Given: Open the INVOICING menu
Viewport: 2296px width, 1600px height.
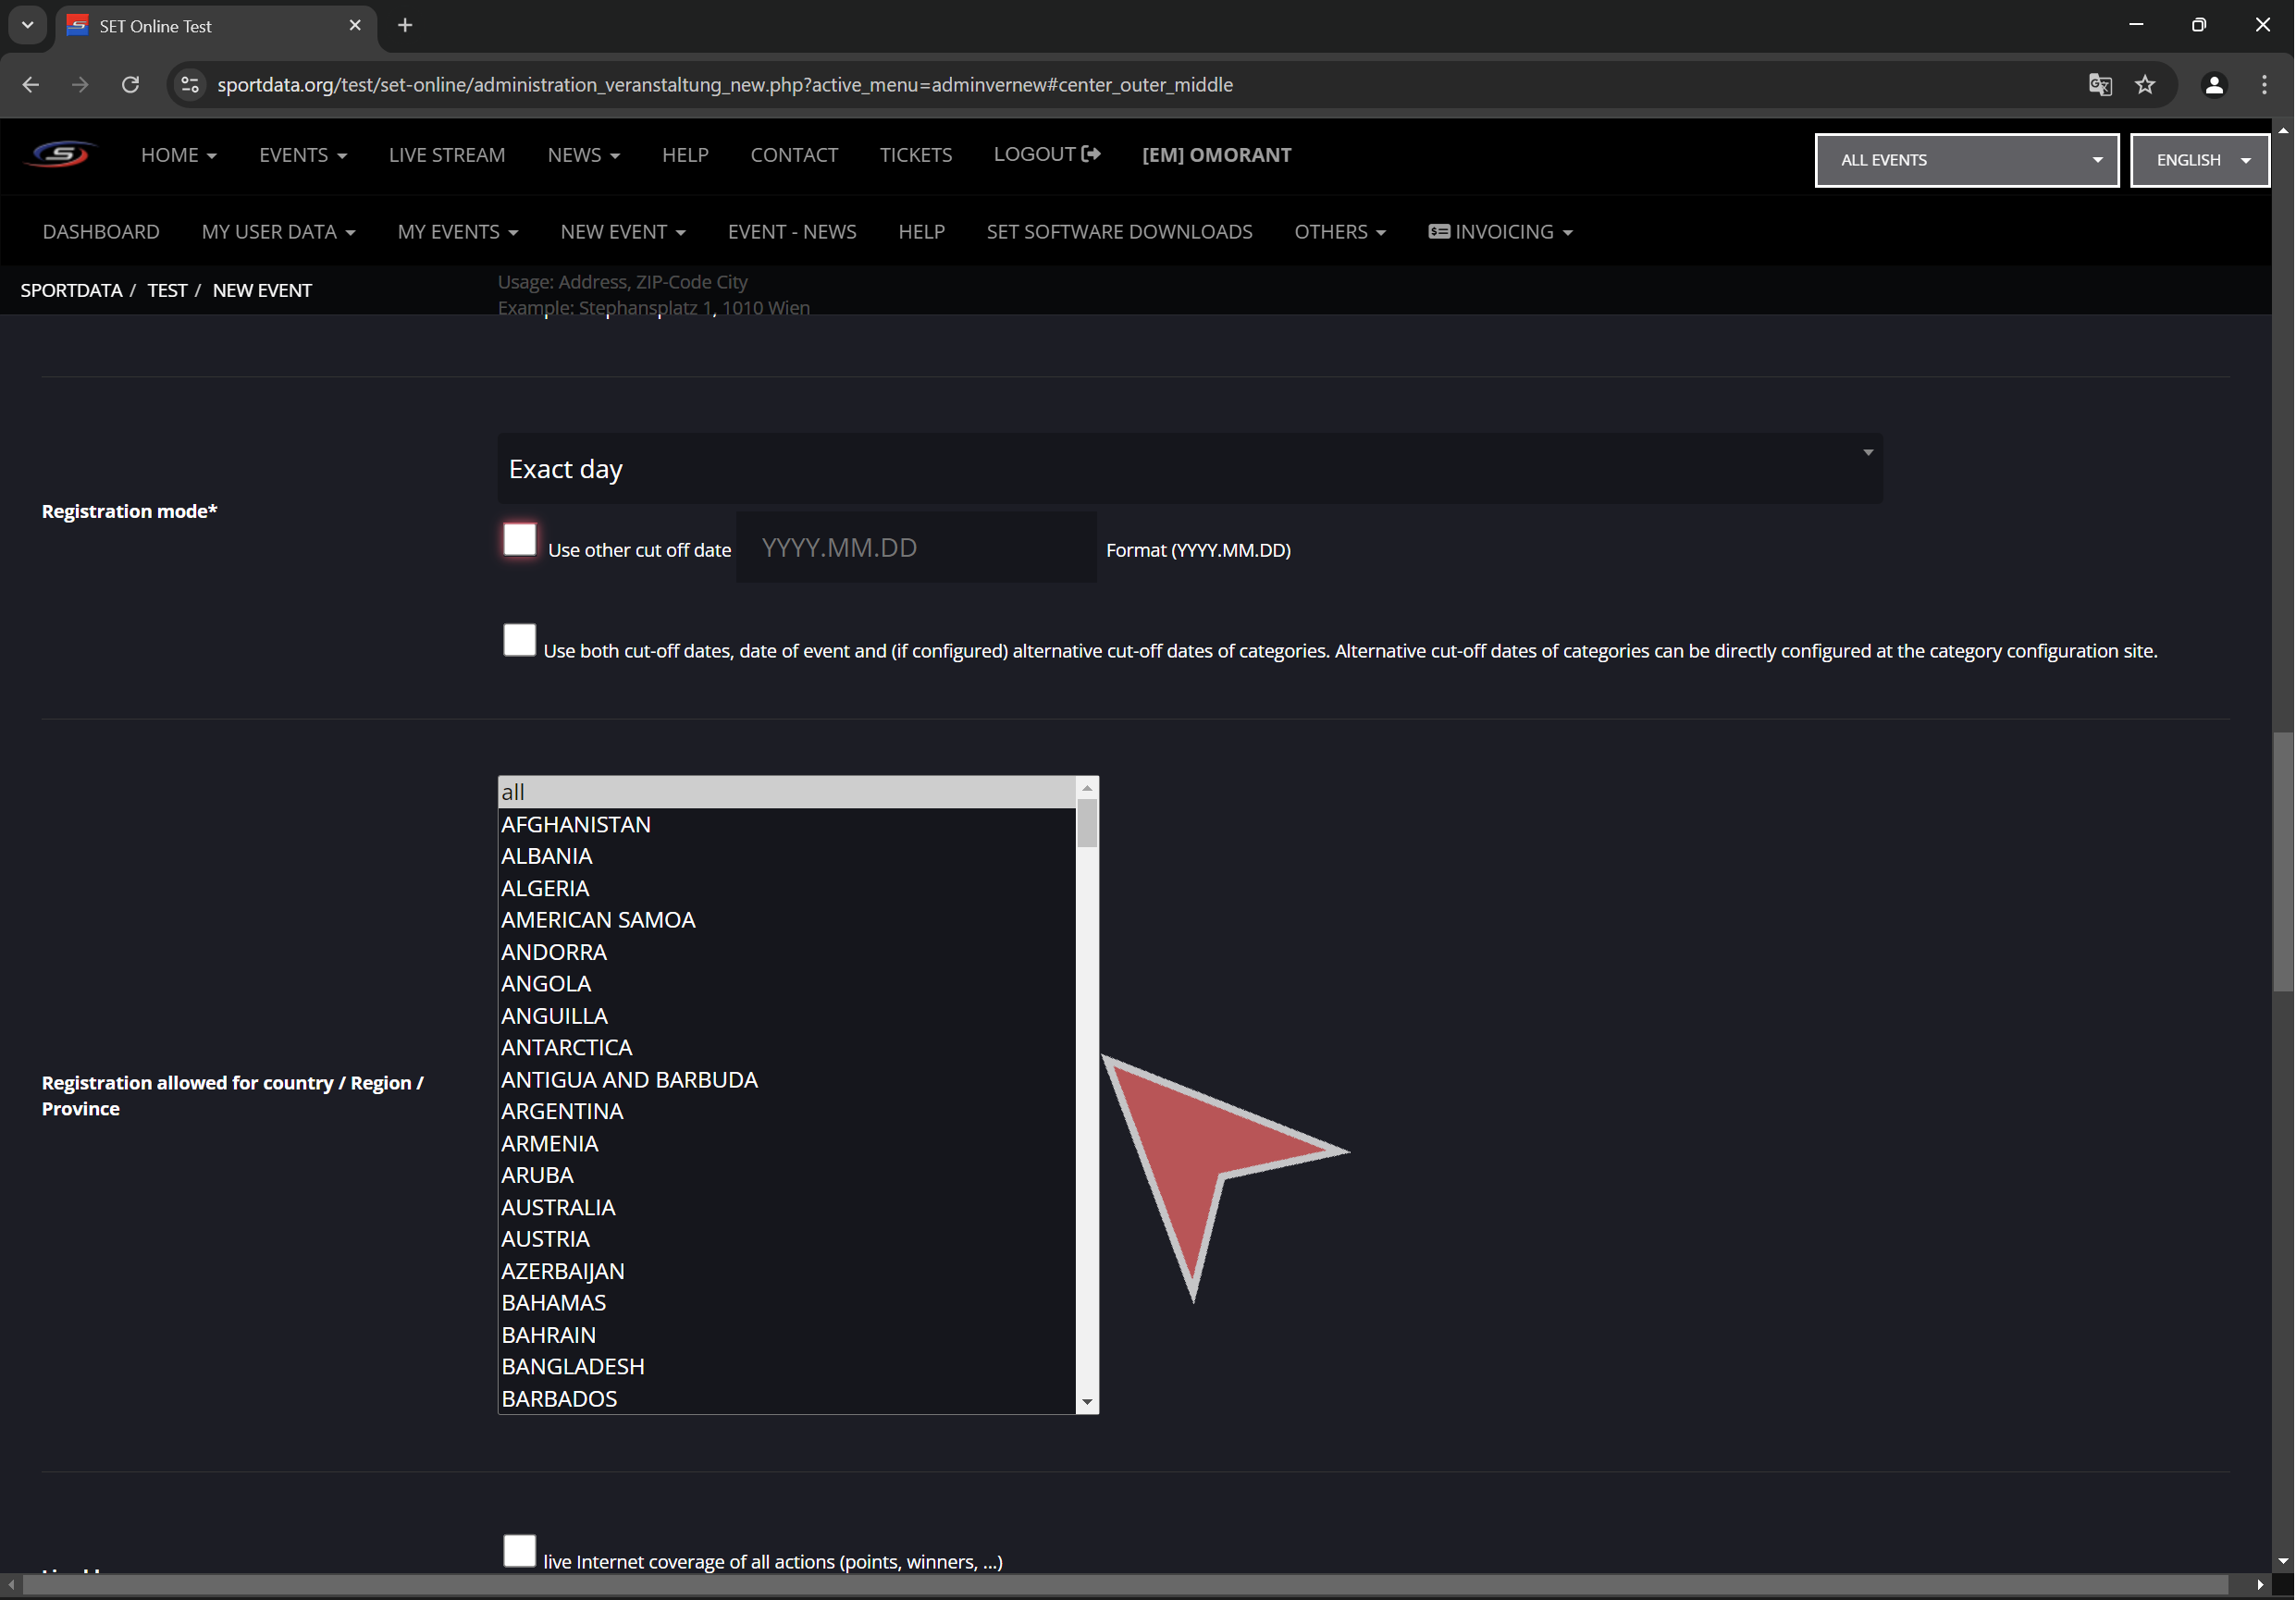Looking at the screenshot, I should [1501, 232].
